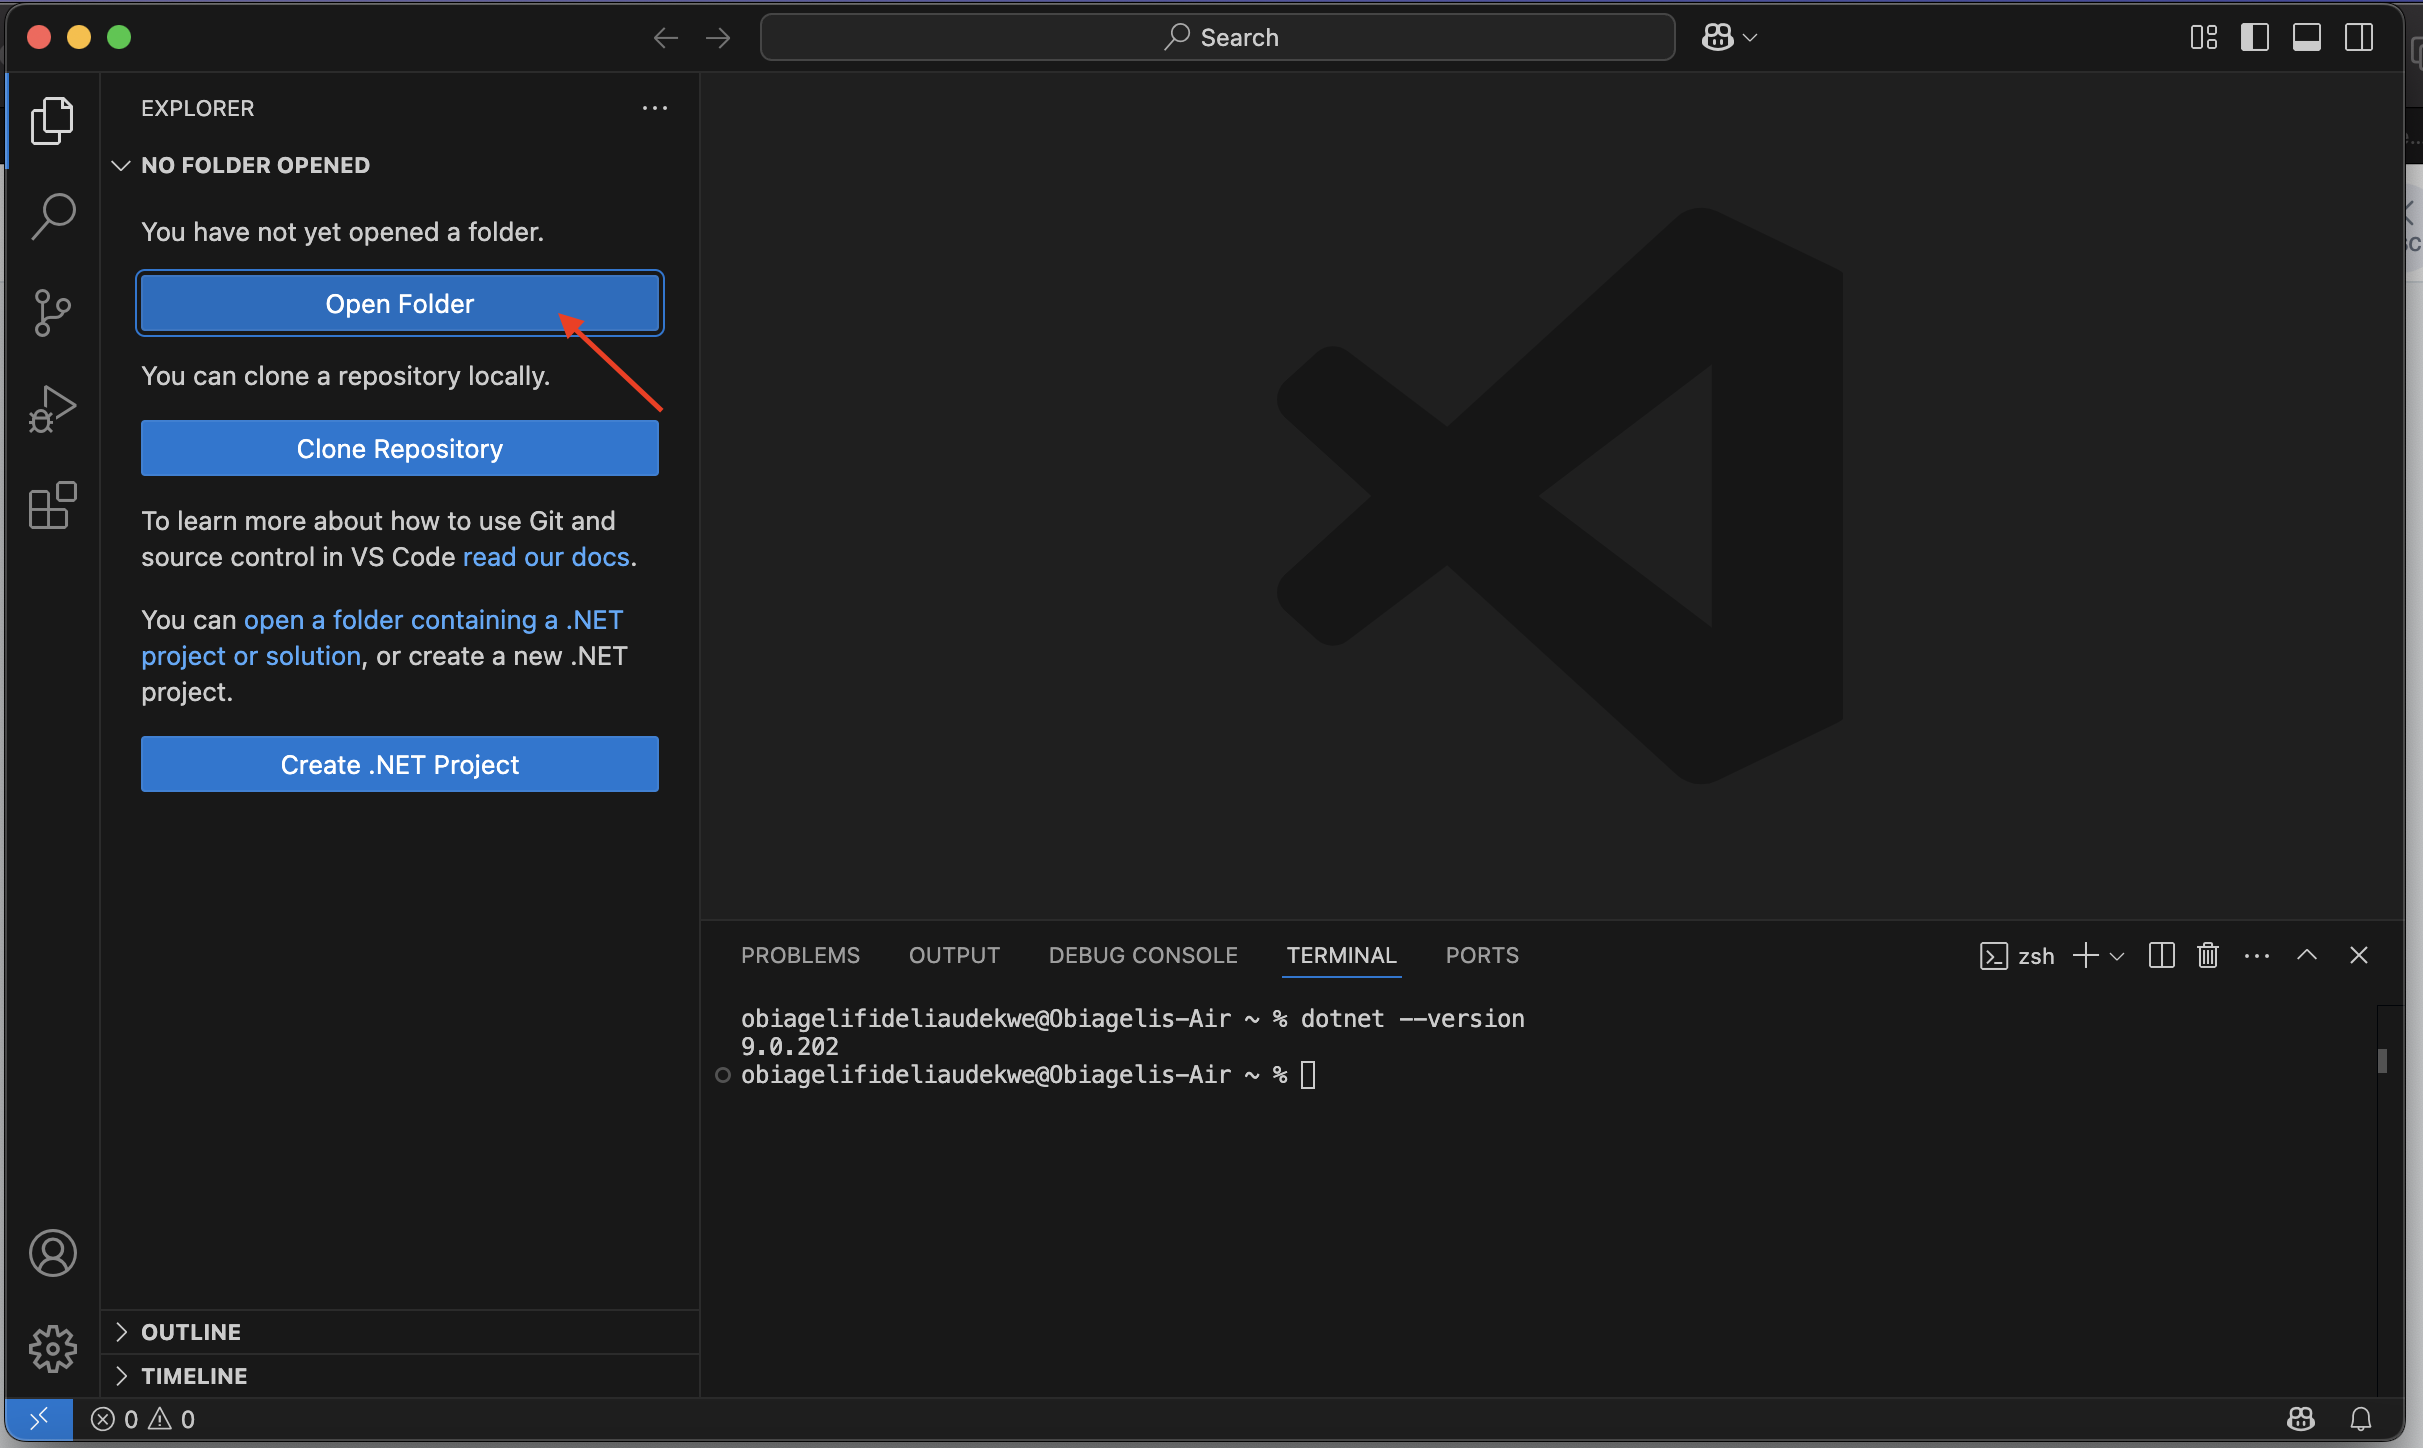Click the remote window indicator in status bar
The height and width of the screenshot is (1448, 2423).
pyautogui.click(x=39, y=1419)
